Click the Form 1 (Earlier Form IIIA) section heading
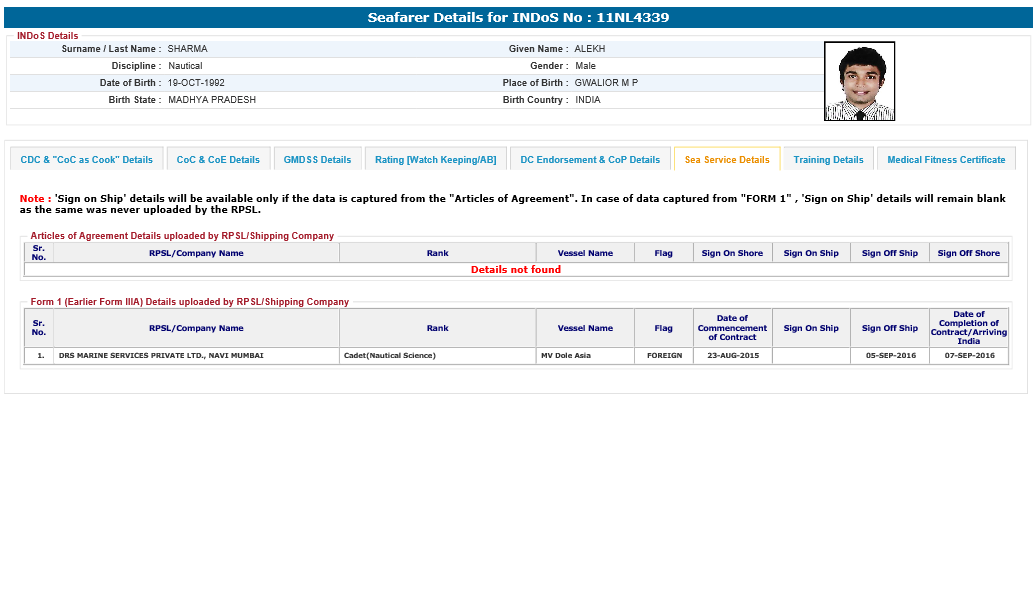The width and height of the screenshot is (1035, 598). (189, 302)
